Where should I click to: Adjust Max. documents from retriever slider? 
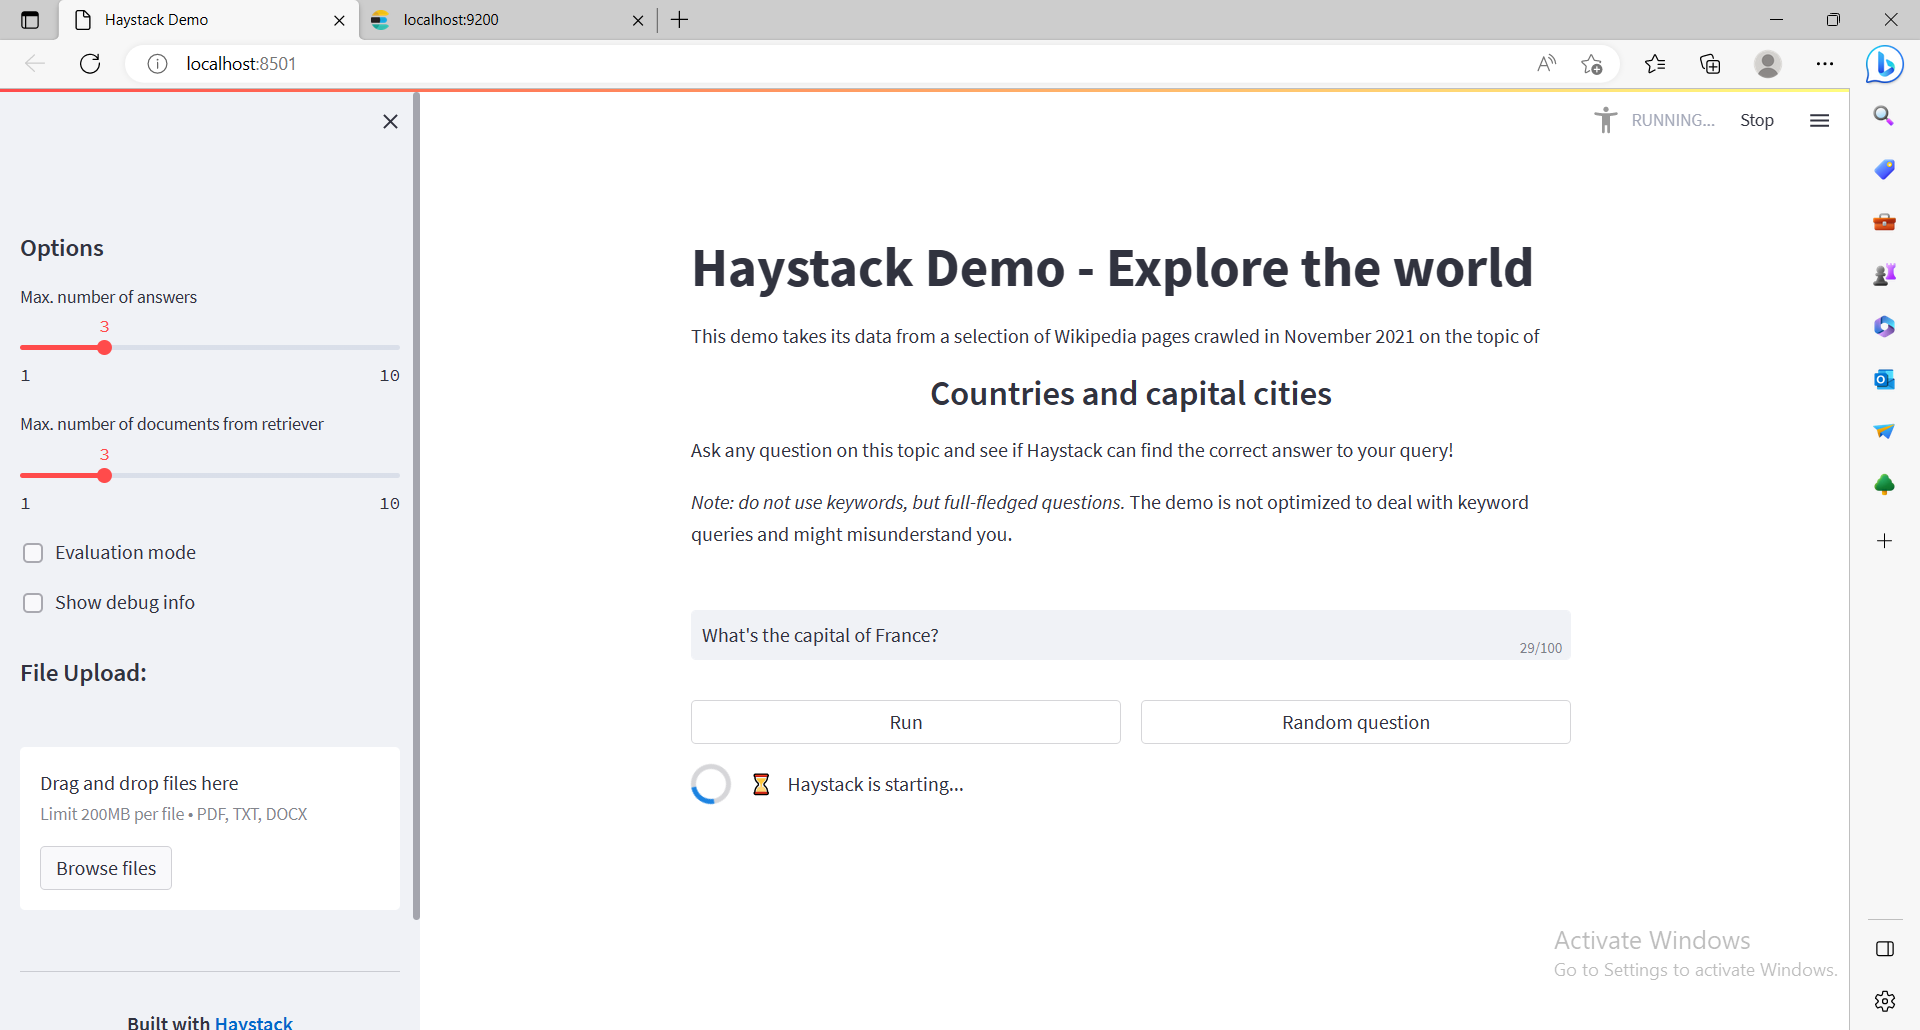click(104, 476)
